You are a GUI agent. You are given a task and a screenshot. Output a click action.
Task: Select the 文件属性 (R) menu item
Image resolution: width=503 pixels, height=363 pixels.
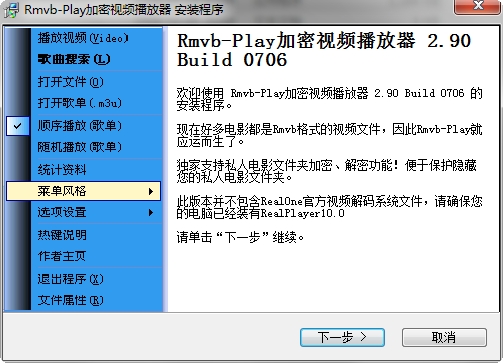[71, 300]
